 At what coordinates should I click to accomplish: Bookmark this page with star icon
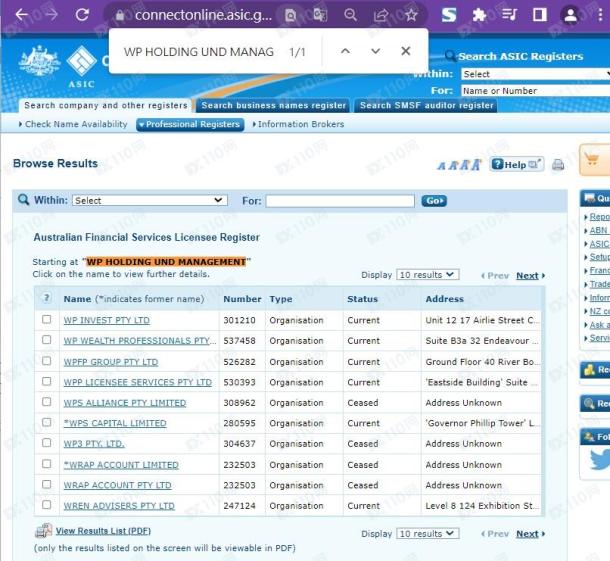pyautogui.click(x=411, y=15)
